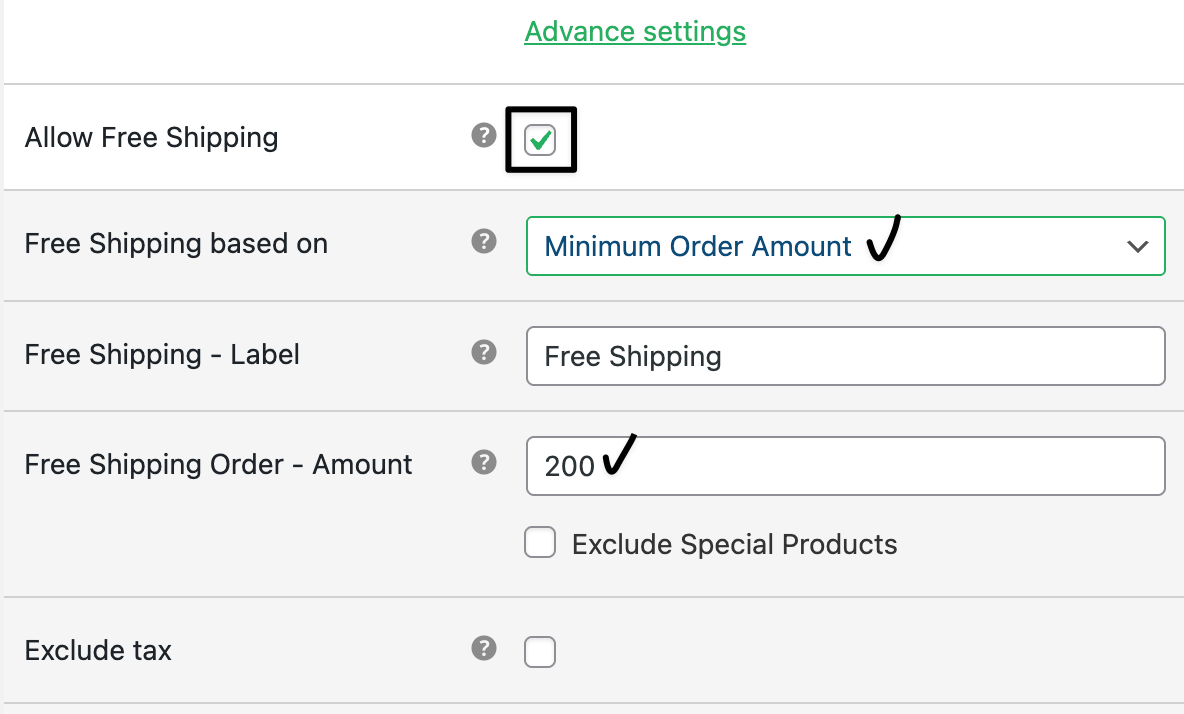
Task: Click the Minimum Order Amount selected value text
Action: coord(698,247)
